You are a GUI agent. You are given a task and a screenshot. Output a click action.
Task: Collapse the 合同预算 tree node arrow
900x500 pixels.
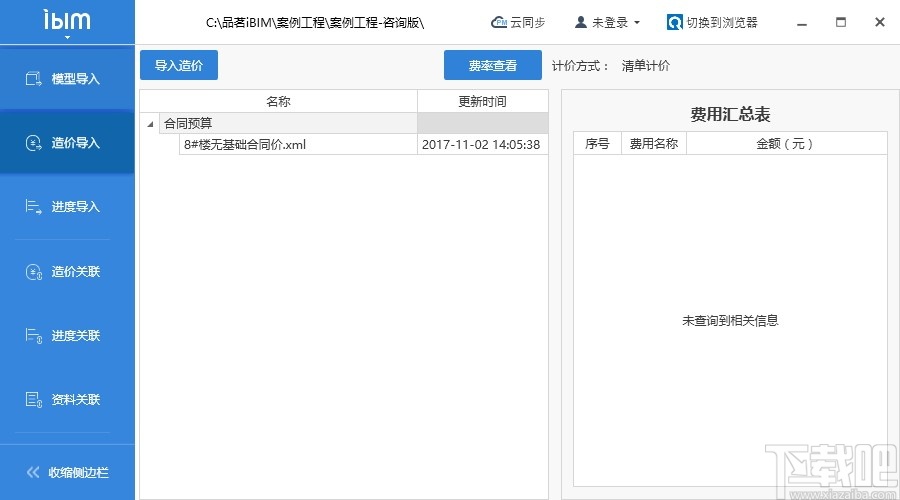tap(150, 124)
